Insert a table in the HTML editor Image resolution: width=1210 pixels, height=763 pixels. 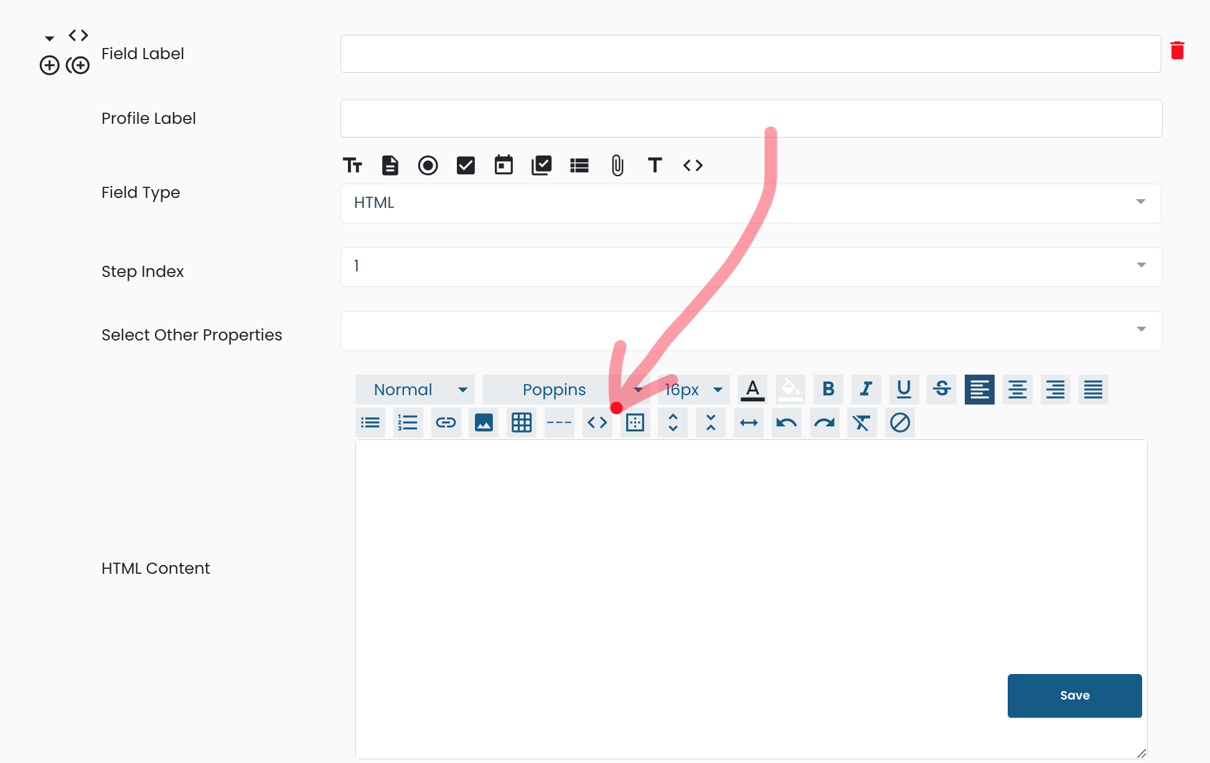pos(521,422)
